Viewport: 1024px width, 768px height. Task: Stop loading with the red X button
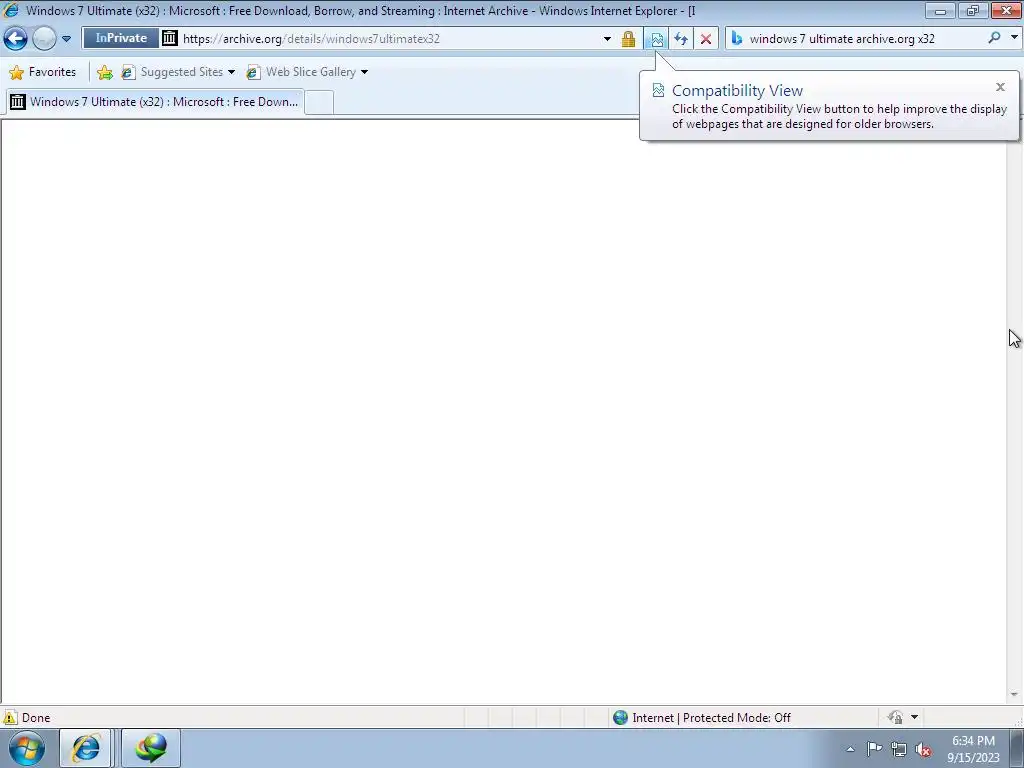pos(706,39)
